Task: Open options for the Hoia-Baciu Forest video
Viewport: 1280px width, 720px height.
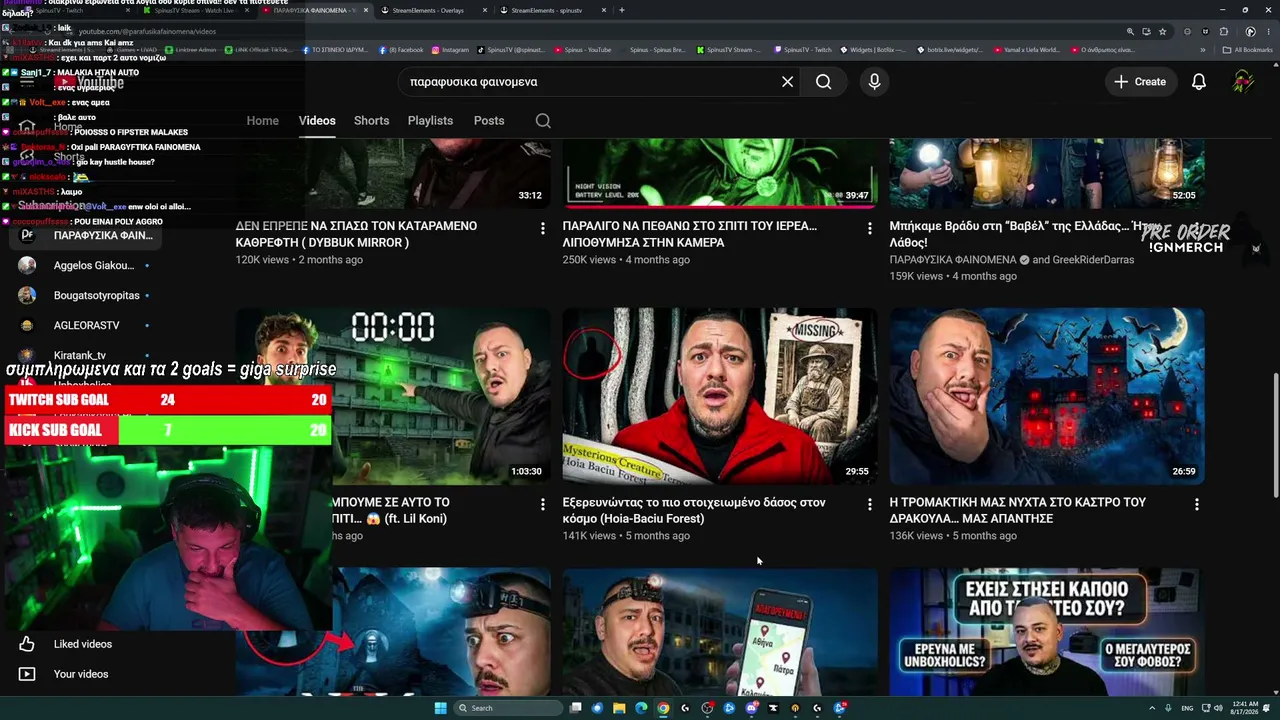Action: (870, 505)
